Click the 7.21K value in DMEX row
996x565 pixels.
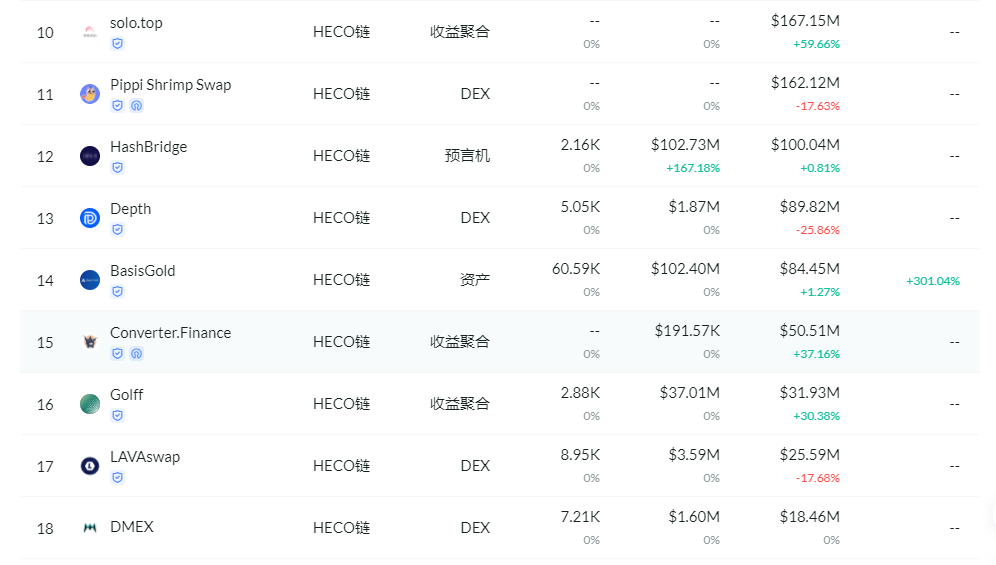(580, 517)
